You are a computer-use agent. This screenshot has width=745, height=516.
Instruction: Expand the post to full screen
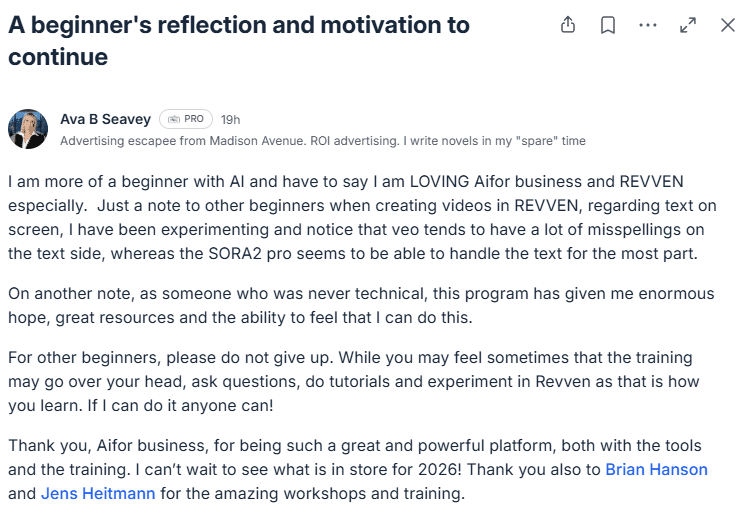688,26
